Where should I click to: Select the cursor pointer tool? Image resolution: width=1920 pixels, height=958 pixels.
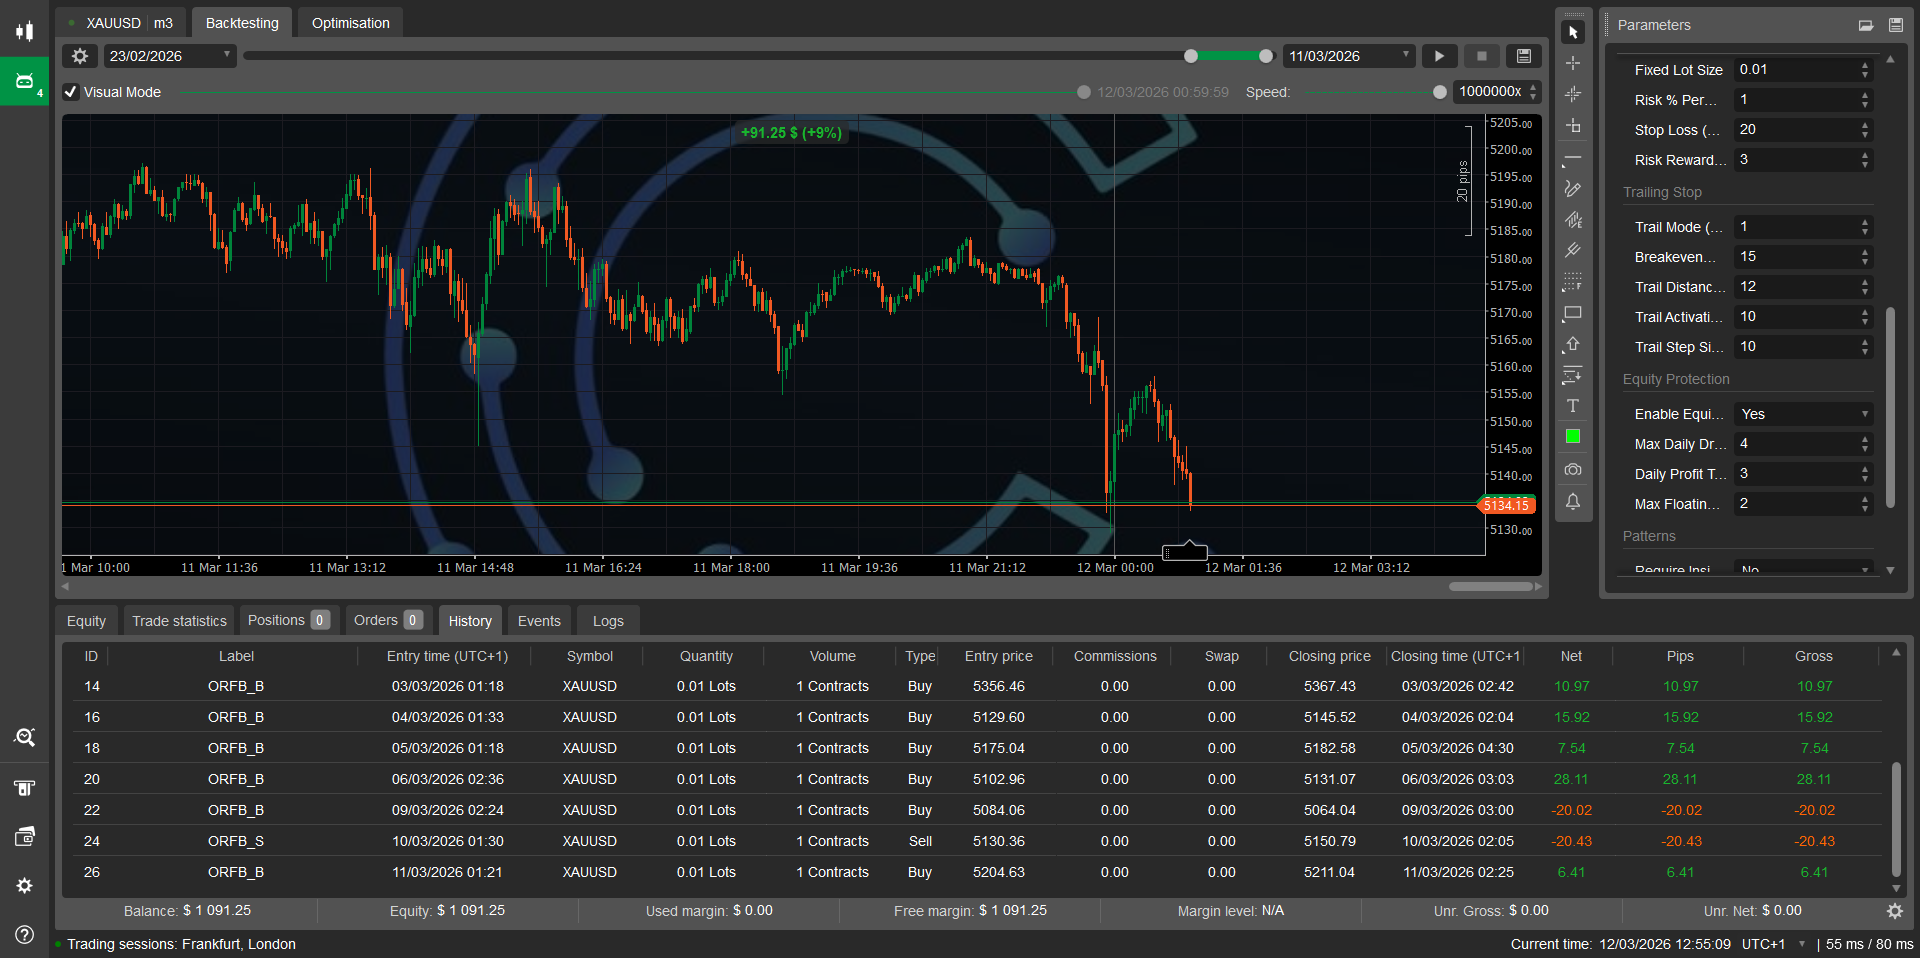pyautogui.click(x=1573, y=33)
